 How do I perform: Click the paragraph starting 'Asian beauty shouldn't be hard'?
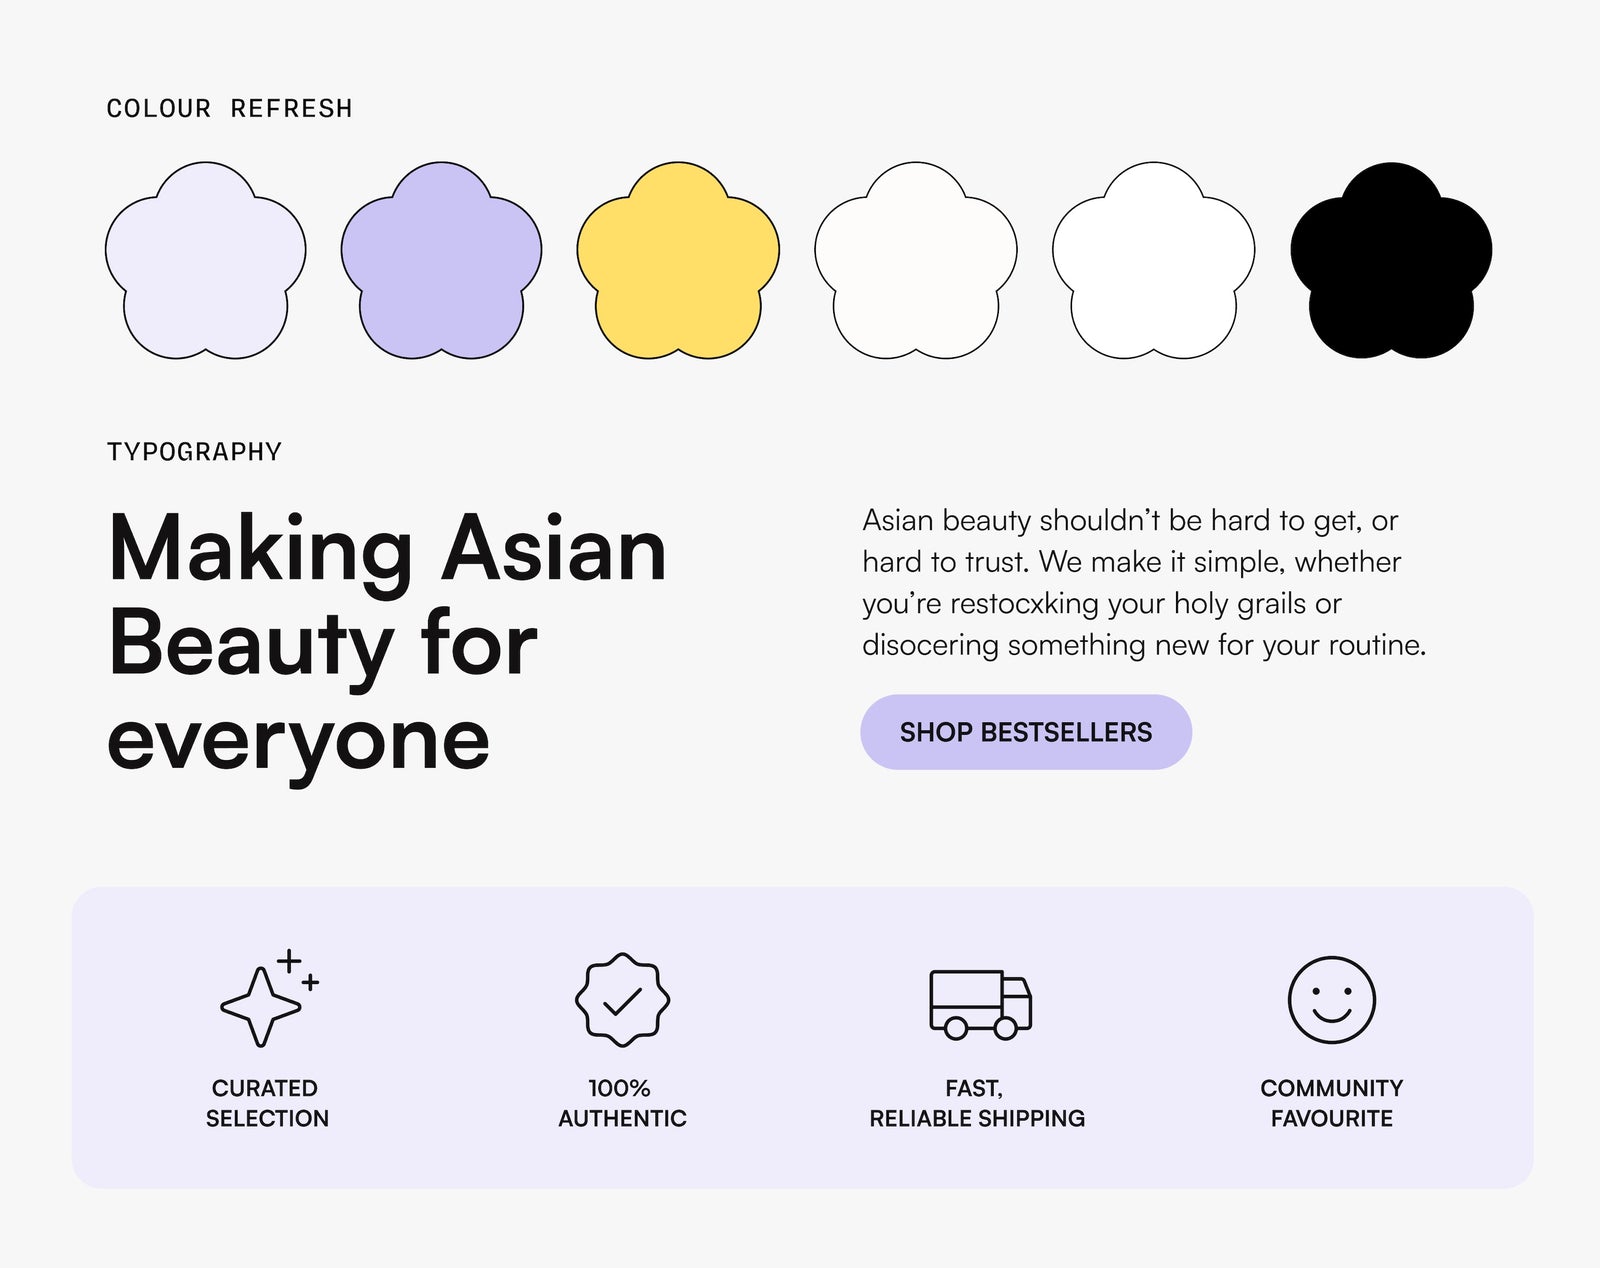[x=1144, y=582]
